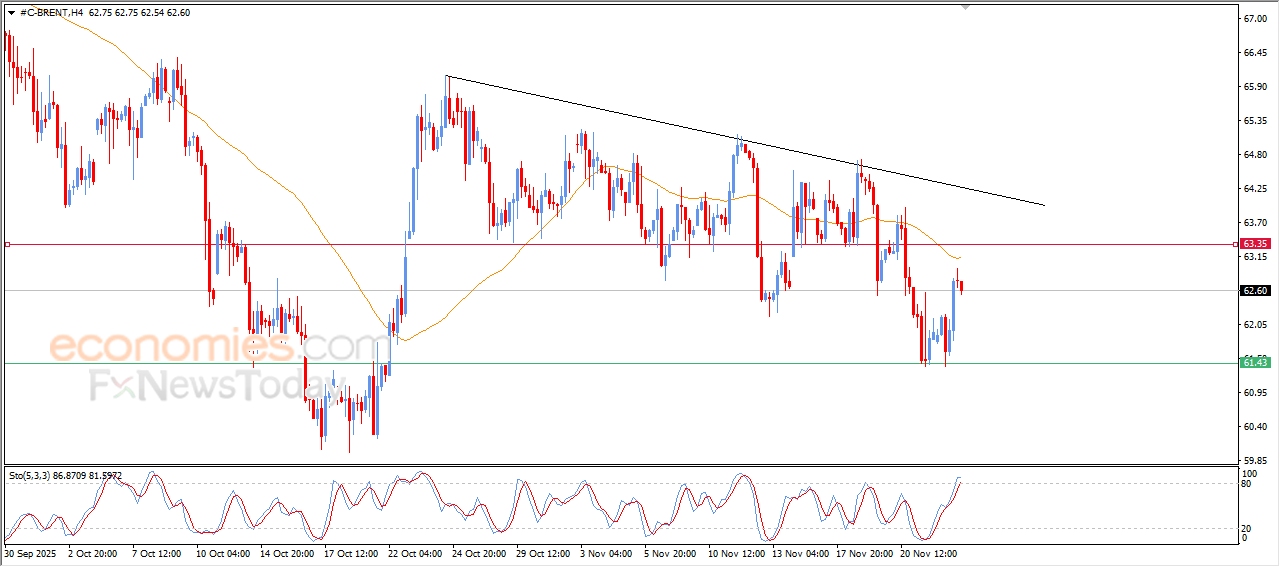1280x567 pixels.
Task: Click the 20 Nov 12:00 time label
Action: (x=931, y=551)
